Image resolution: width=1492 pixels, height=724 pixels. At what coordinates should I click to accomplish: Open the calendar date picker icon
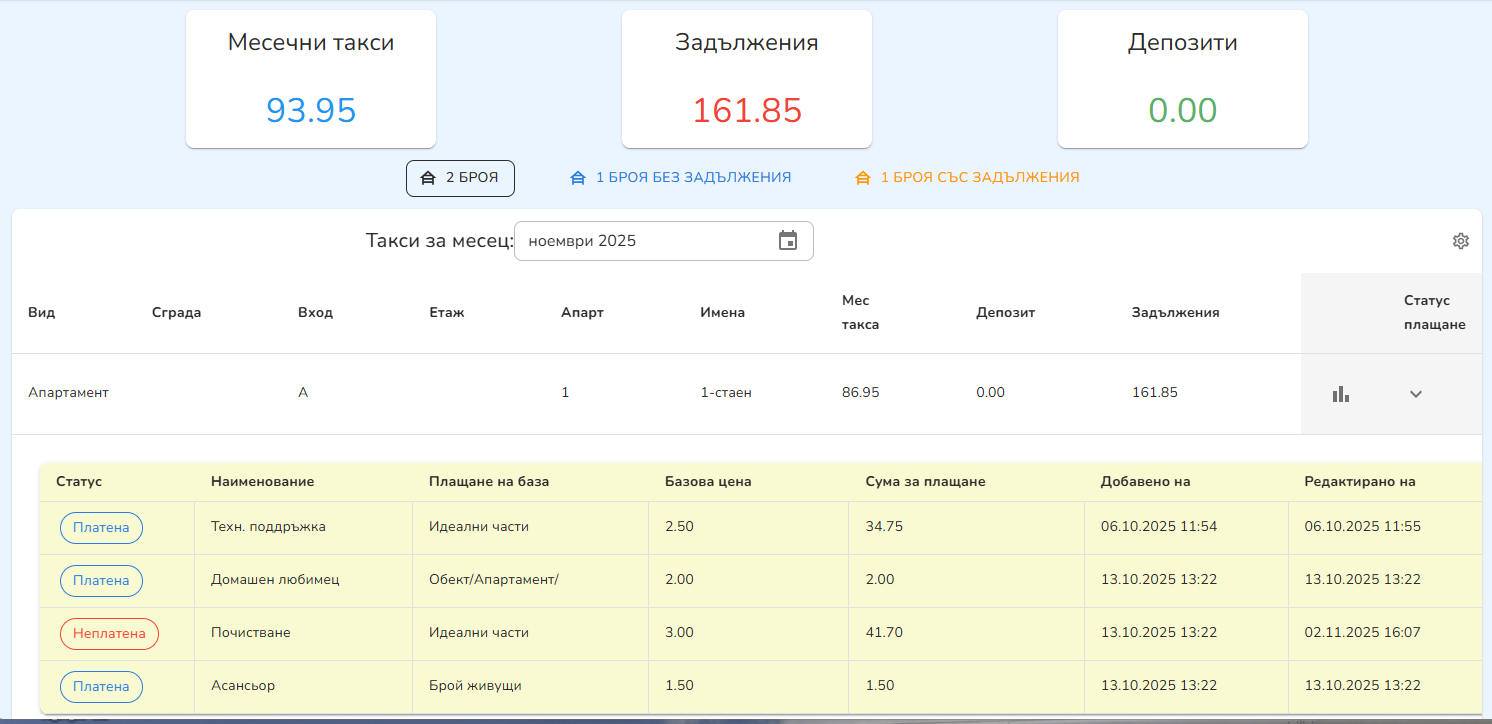pos(788,241)
